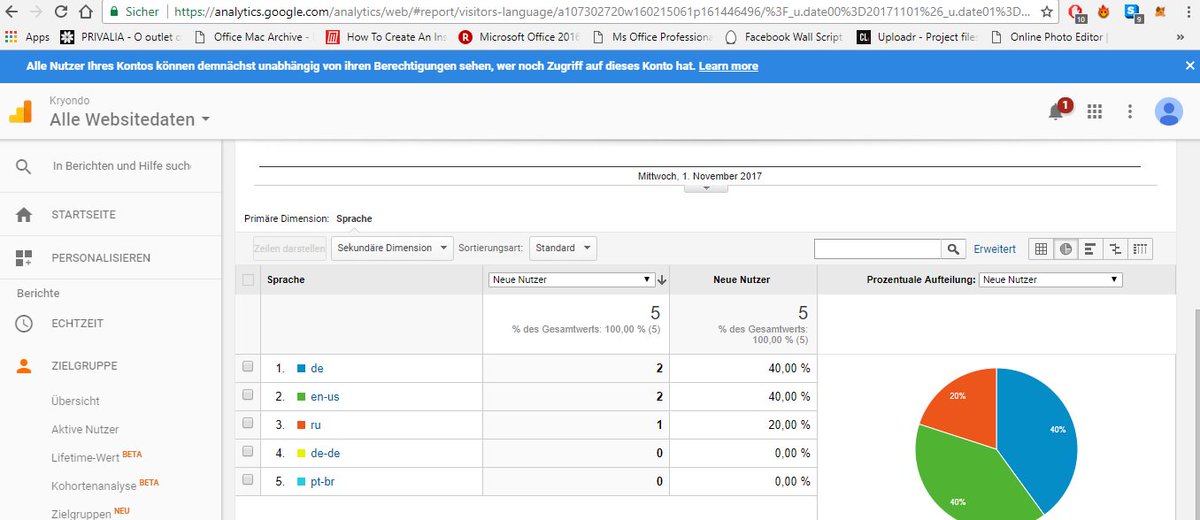Open the Chrome three-dot menu
Image resolution: width=1200 pixels, height=520 pixels.
pyautogui.click(x=1186, y=13)
